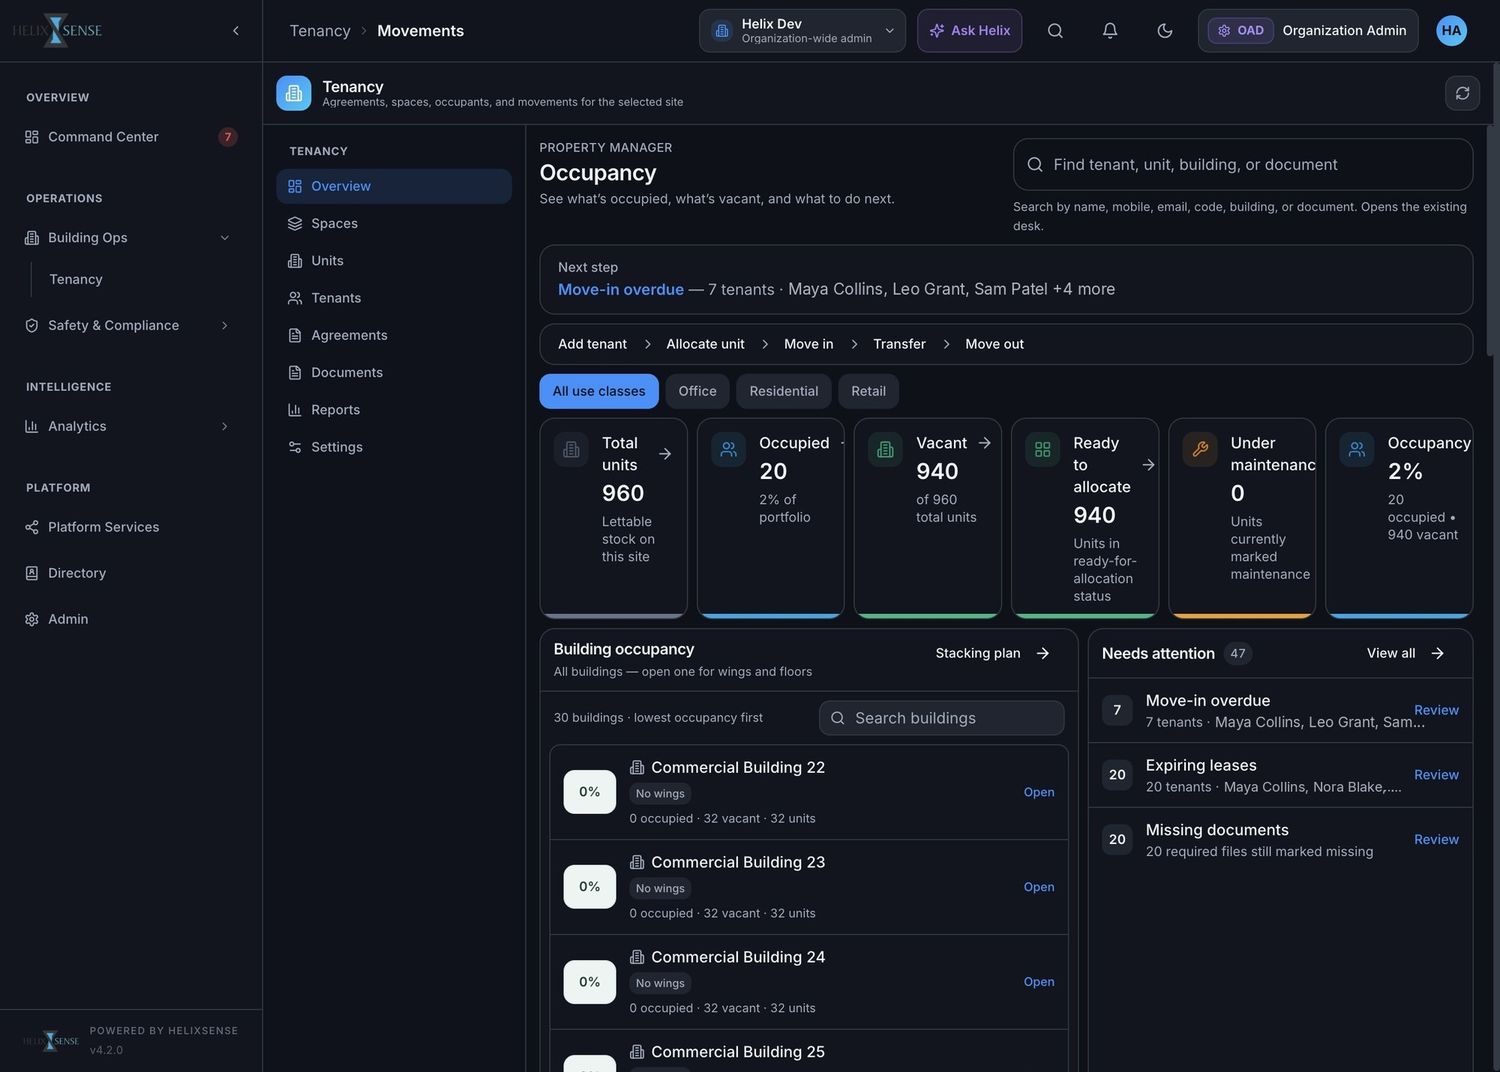Review the Expiring leases item
Image resolution: width=1500 pixels, height=1072 pixels.
coord(1436,775)
